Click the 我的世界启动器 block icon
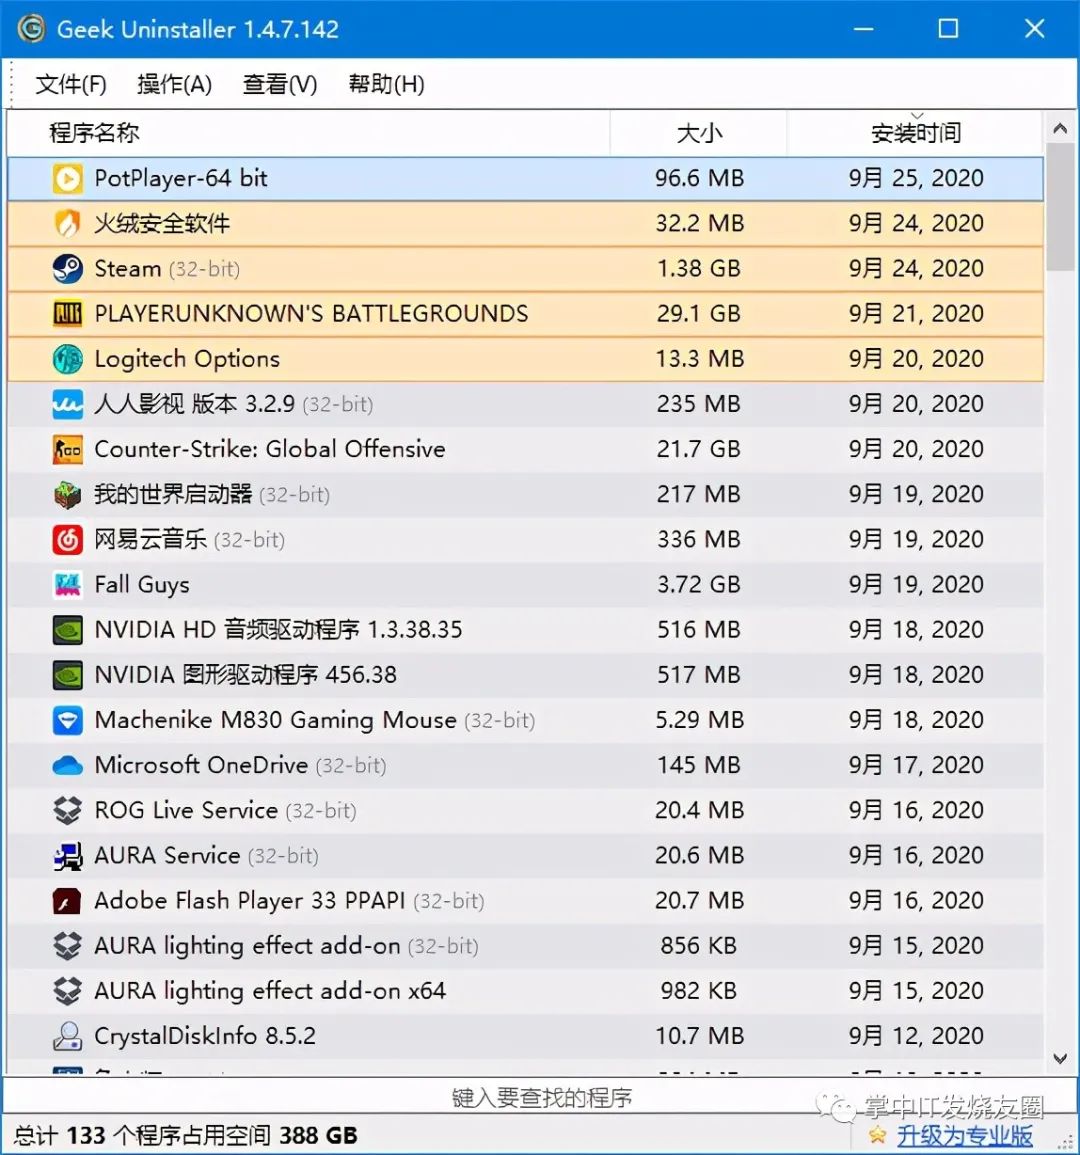The image size is (1080, 1155). tap(68, 494)
